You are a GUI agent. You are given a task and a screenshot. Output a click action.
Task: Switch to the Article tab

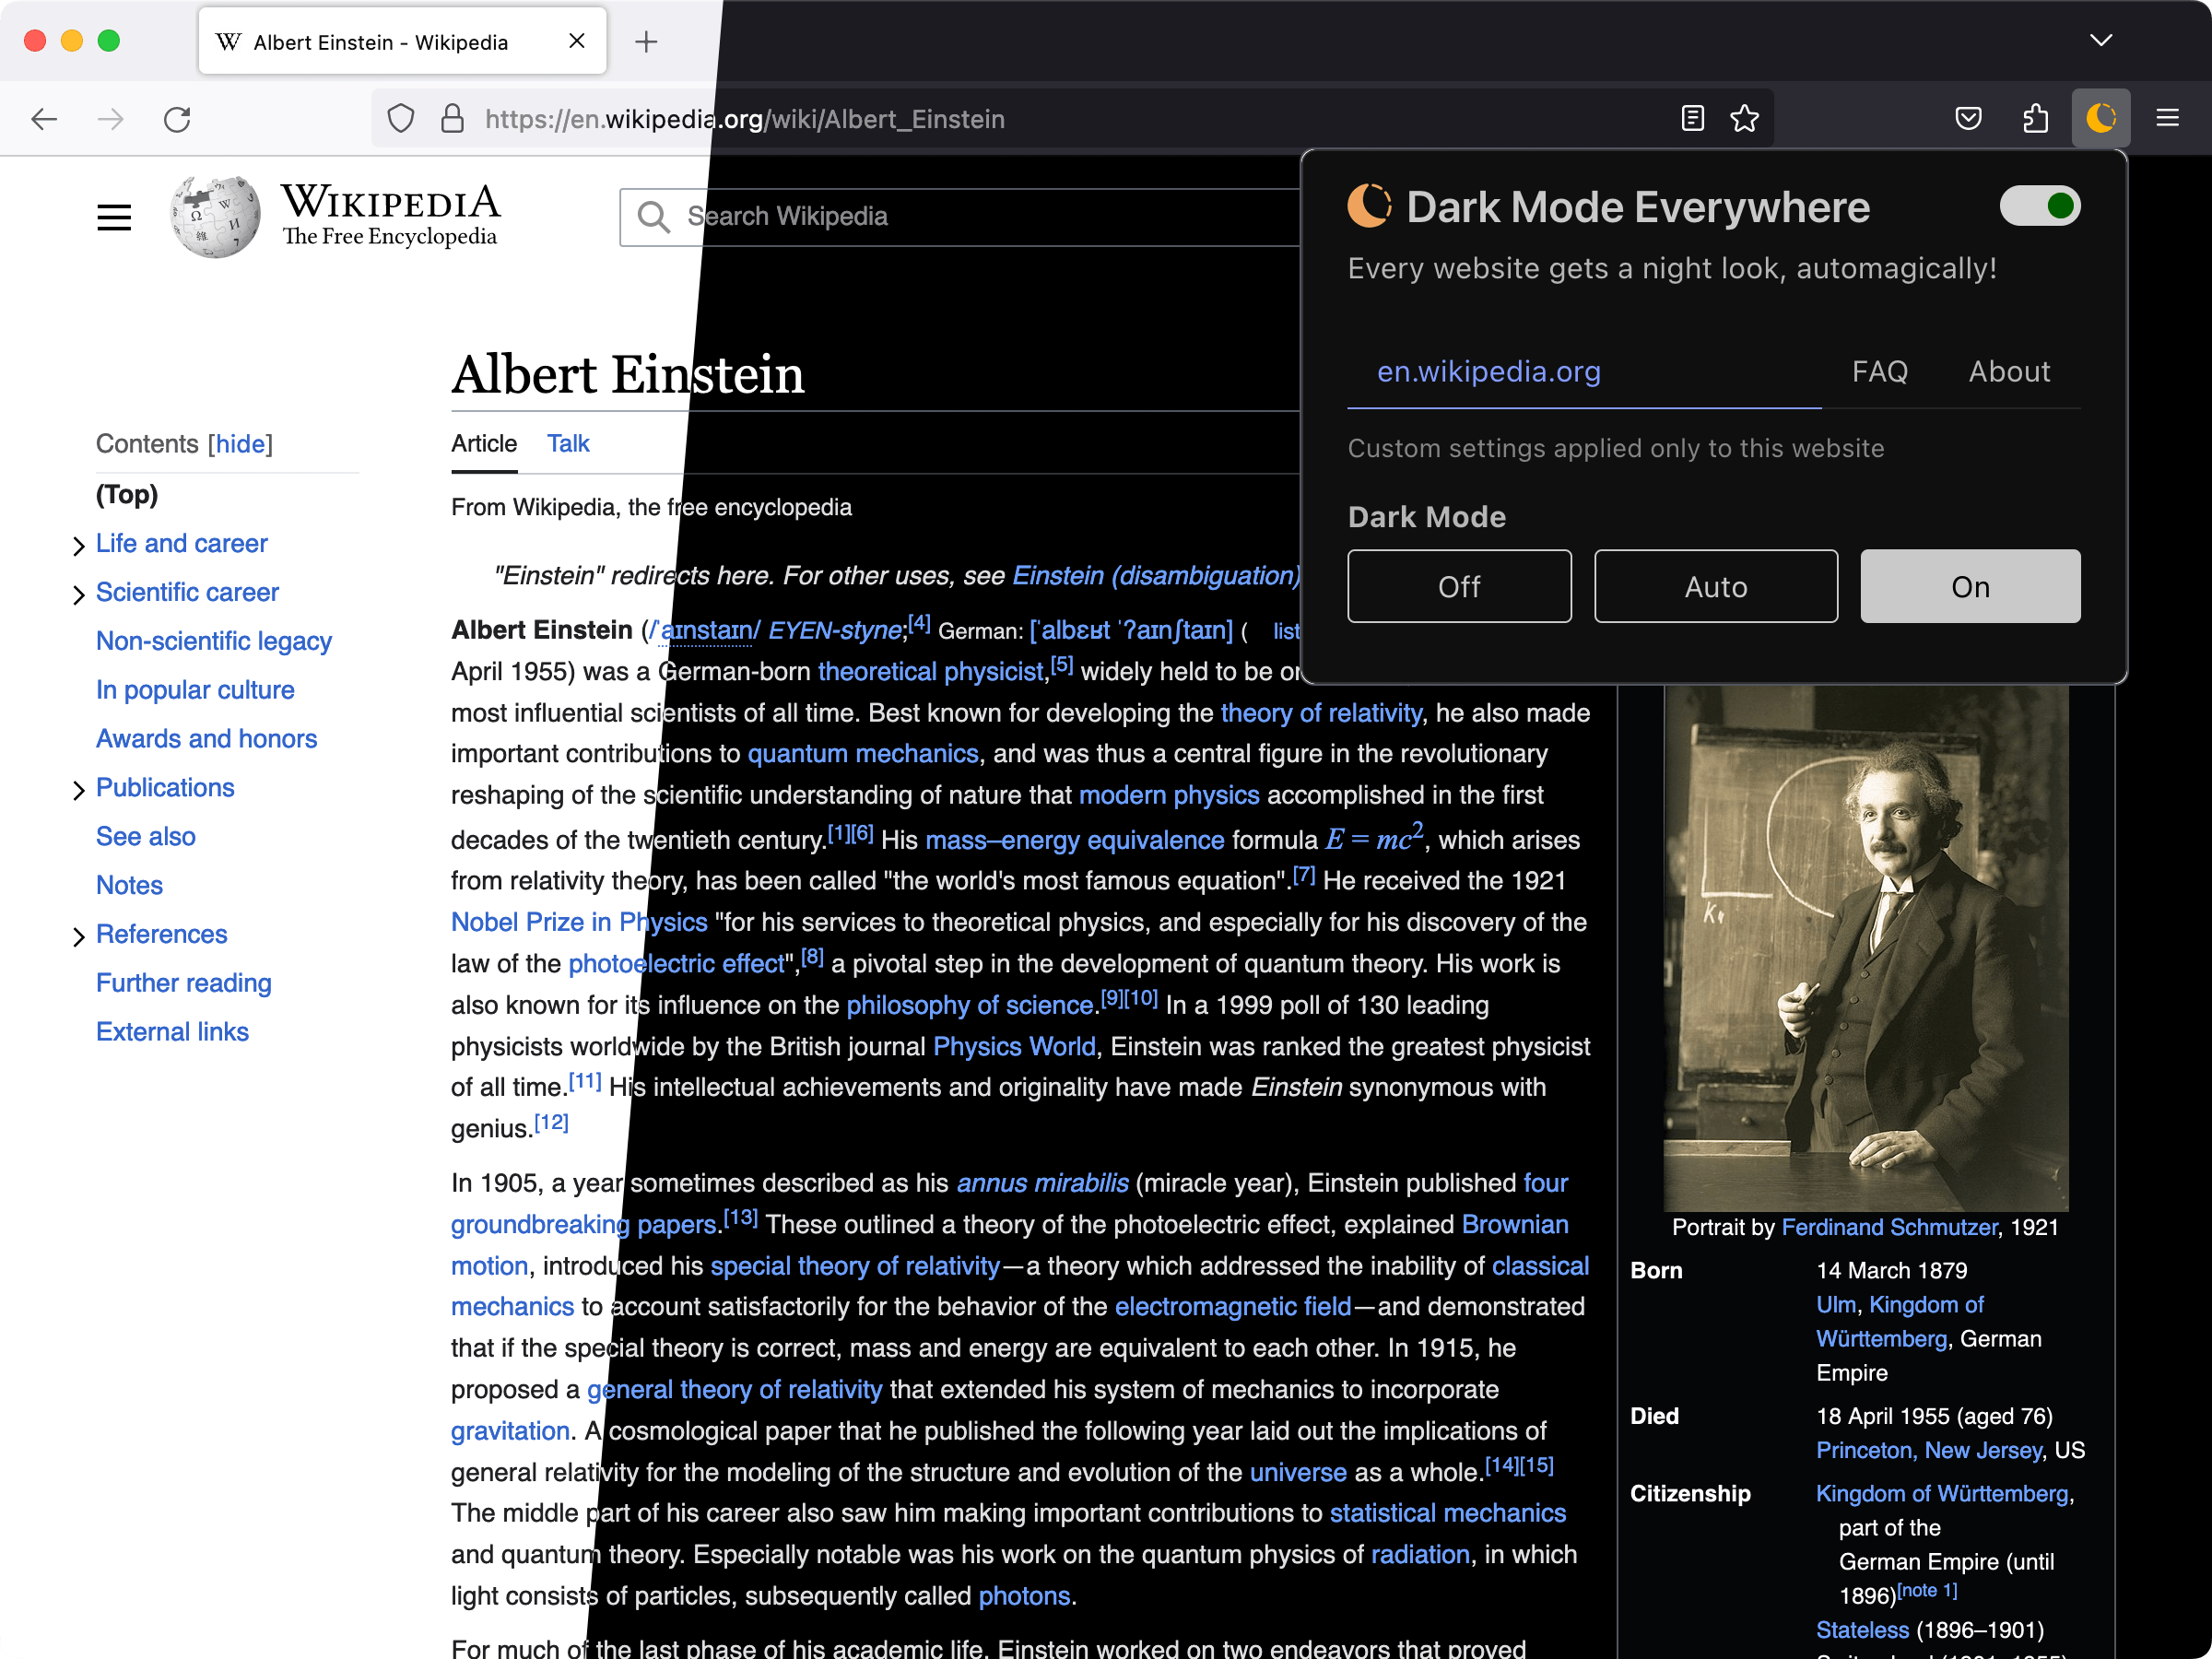[484, 443]
